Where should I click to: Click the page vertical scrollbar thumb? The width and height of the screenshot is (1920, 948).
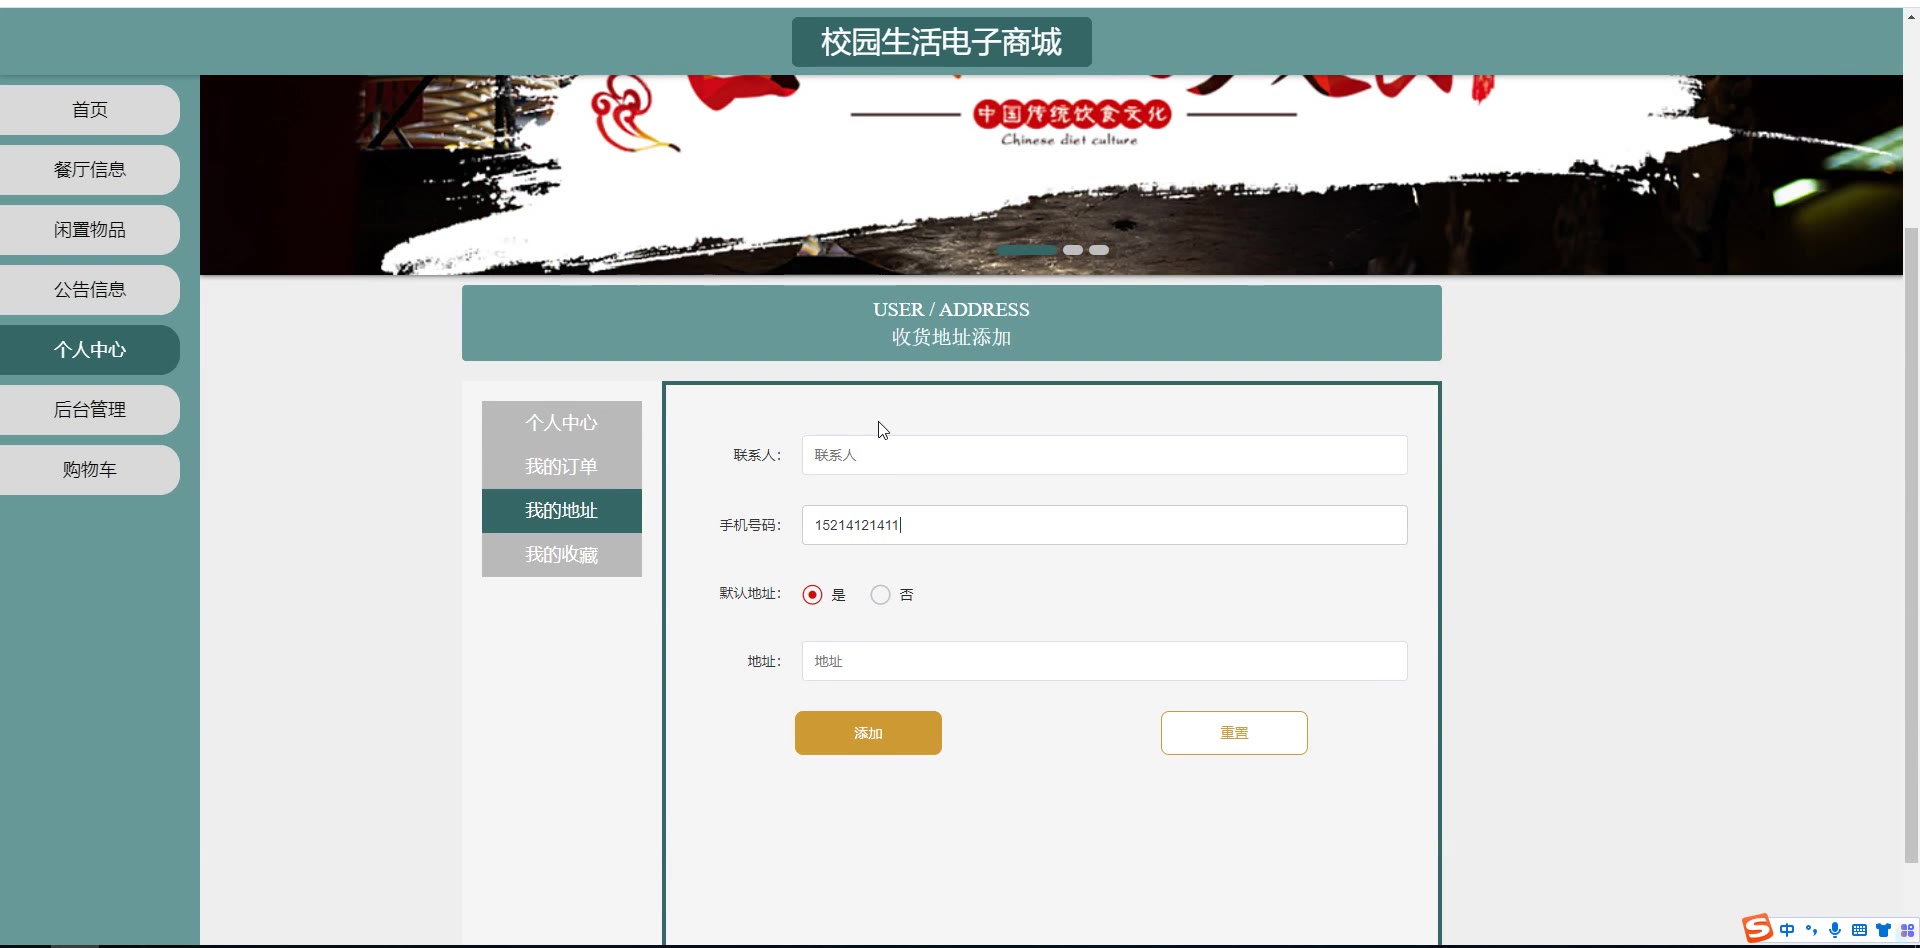1911,545
